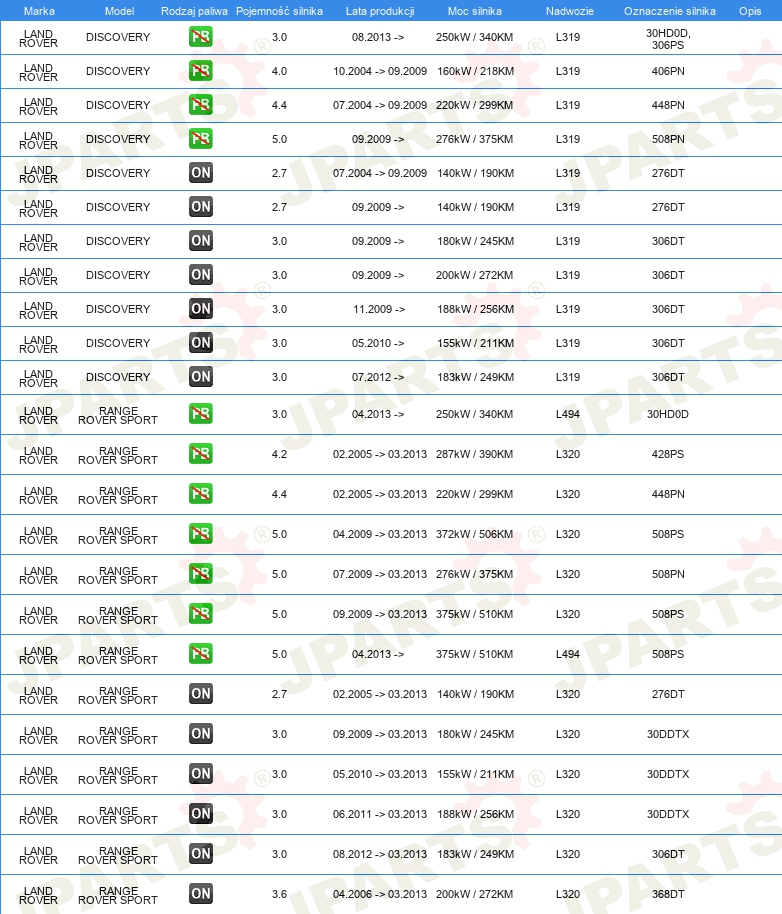The width and height of the screenshot is (782, 914).
Task: Click 30DDTX engine code in 180kW / 245KM row
Action: point(668,734)
